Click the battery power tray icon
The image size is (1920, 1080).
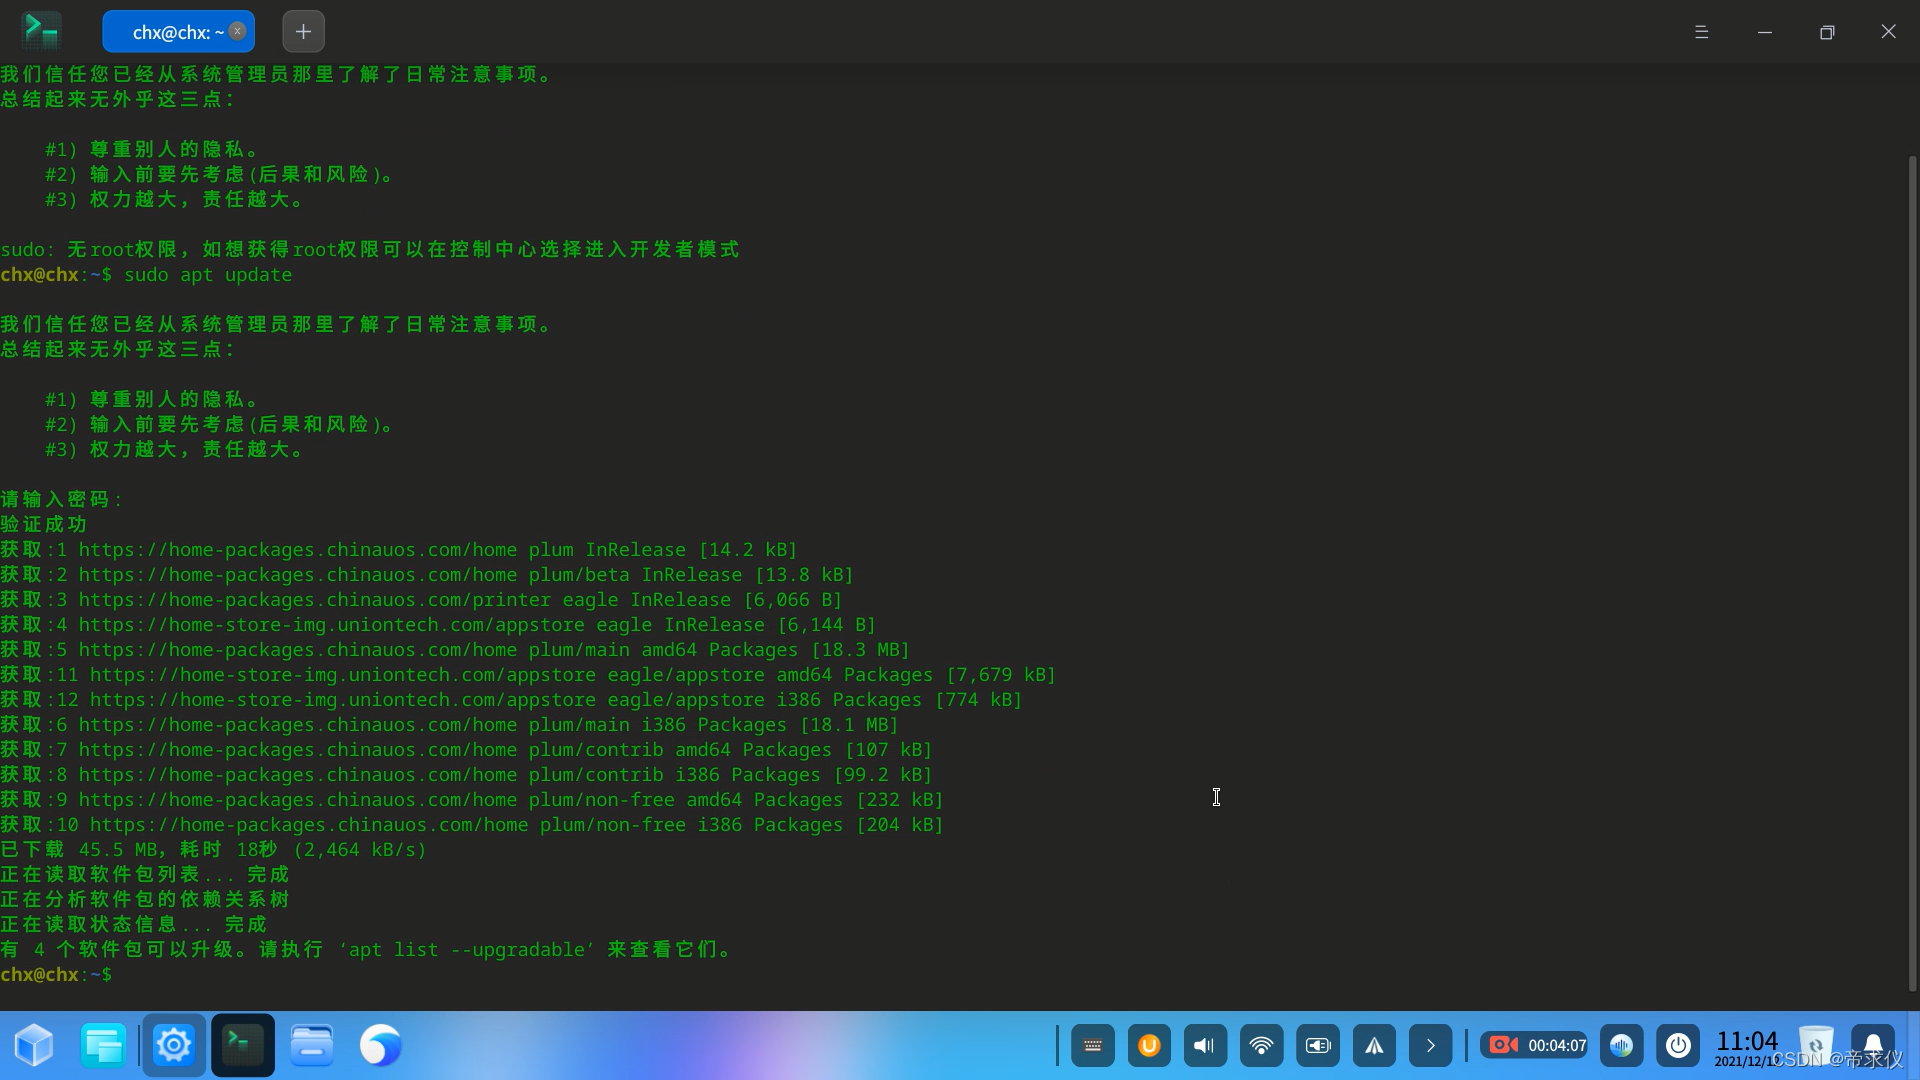1318,1046
